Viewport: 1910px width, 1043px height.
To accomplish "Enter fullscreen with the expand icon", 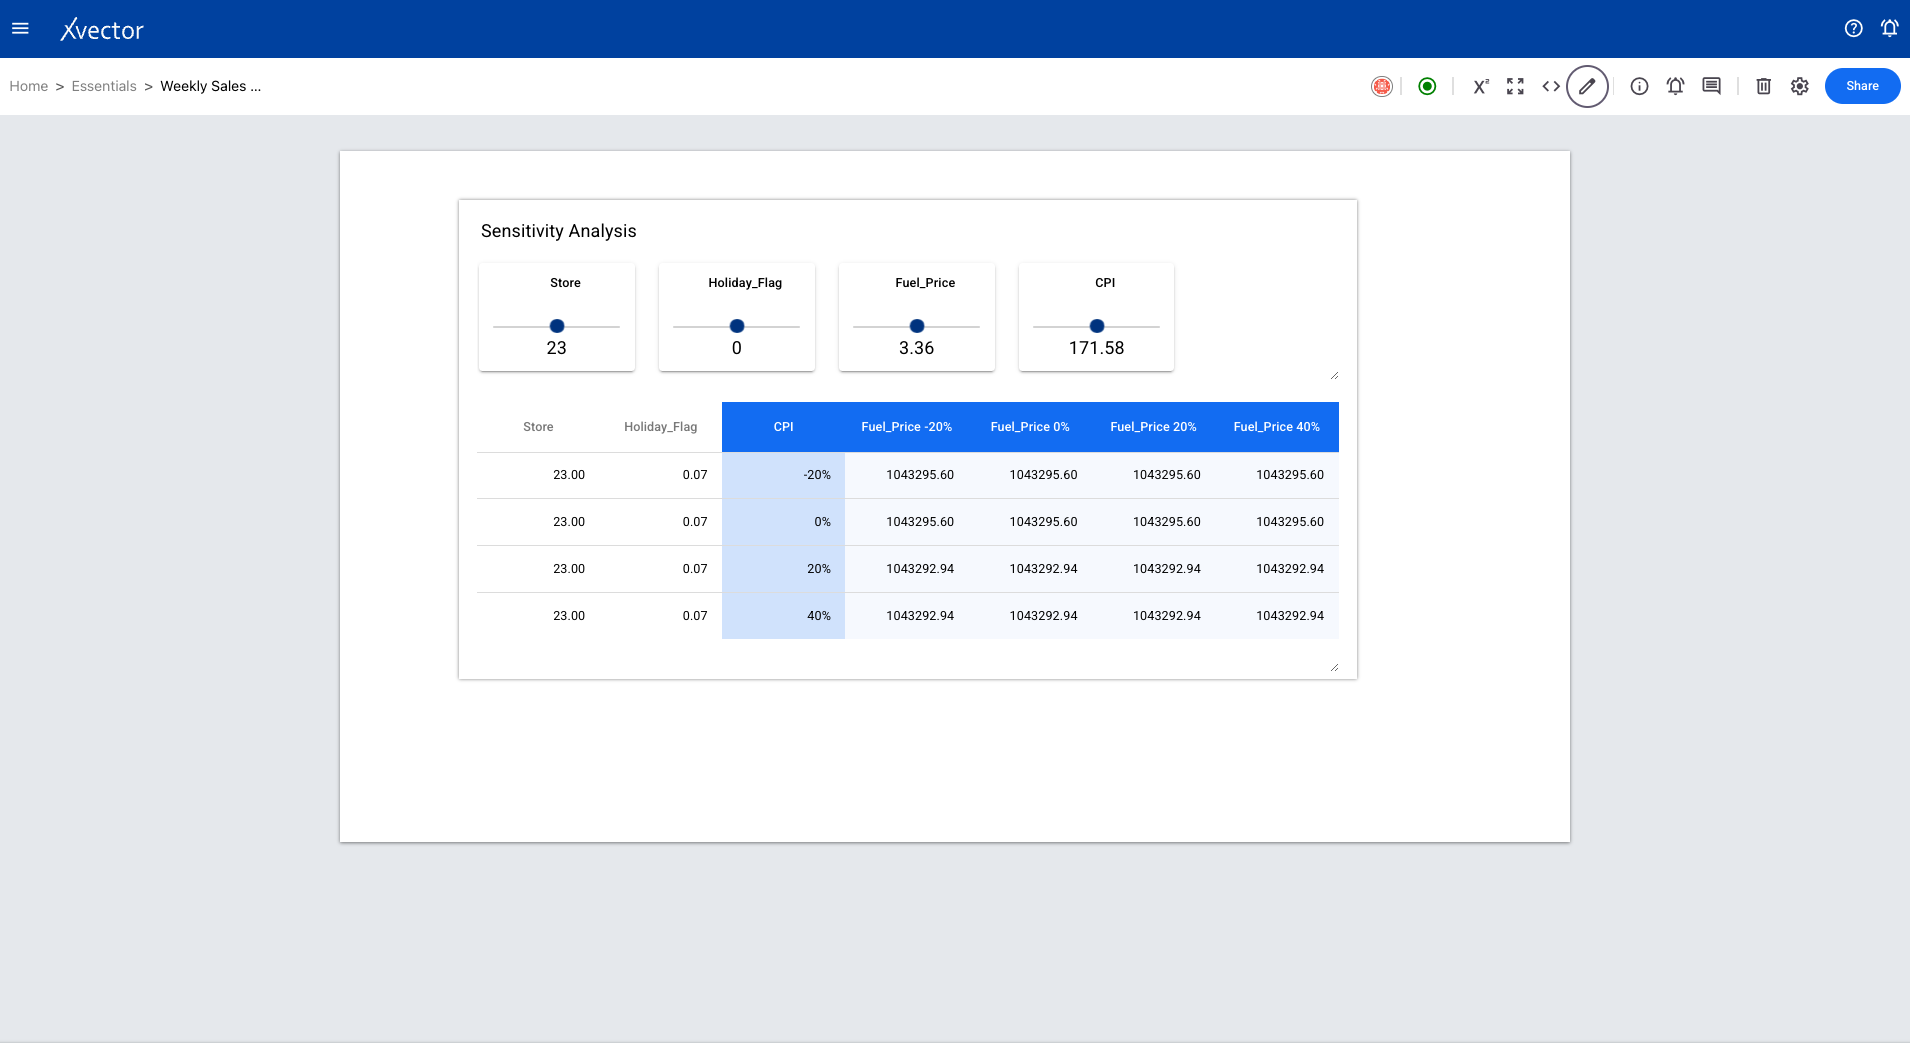I will click(1515, 86).
